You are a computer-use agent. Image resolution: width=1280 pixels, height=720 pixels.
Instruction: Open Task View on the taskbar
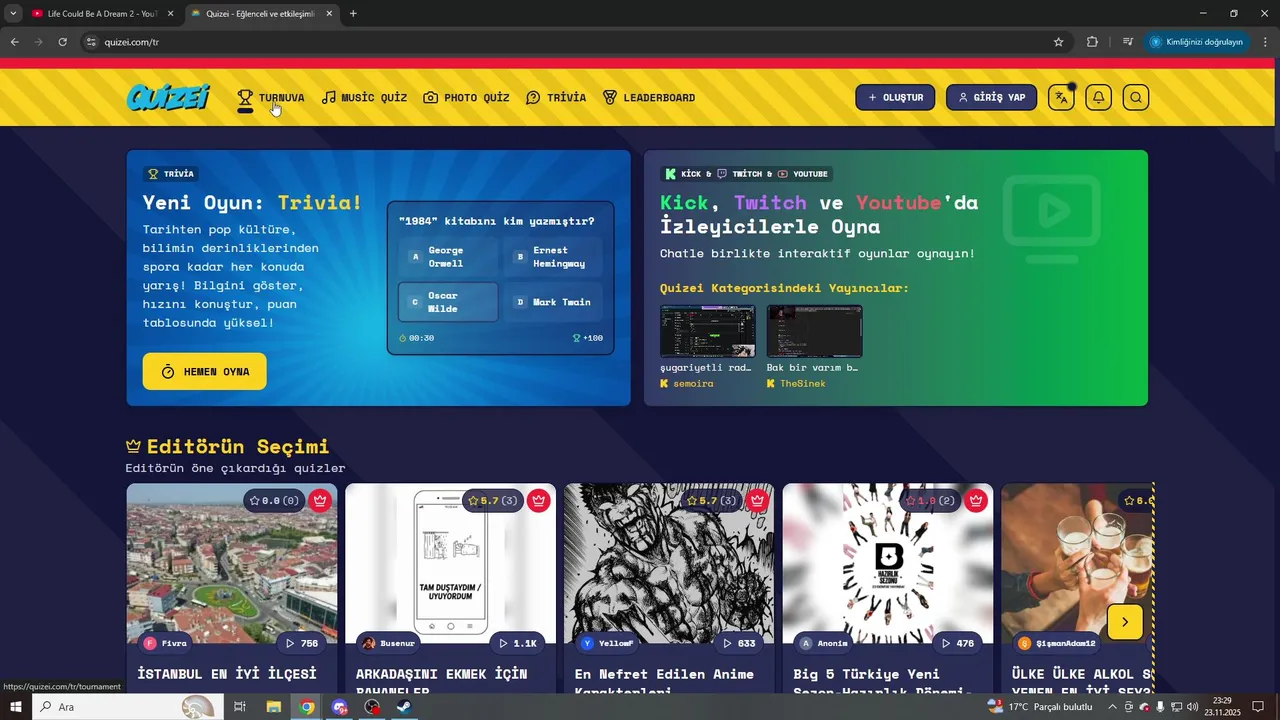point(240,707)
